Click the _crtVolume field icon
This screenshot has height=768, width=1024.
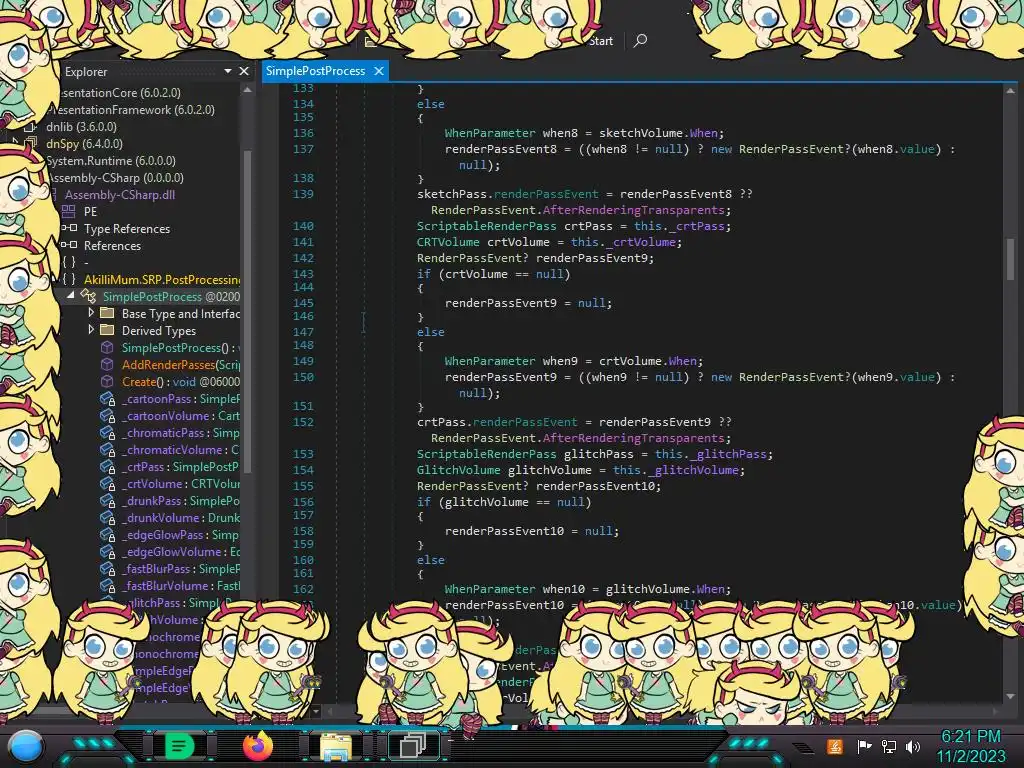pyautogui.click(x=107, y=483)
